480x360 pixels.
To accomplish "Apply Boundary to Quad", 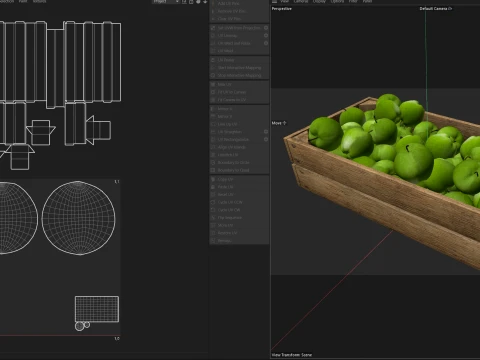I will tap(239, 170).
